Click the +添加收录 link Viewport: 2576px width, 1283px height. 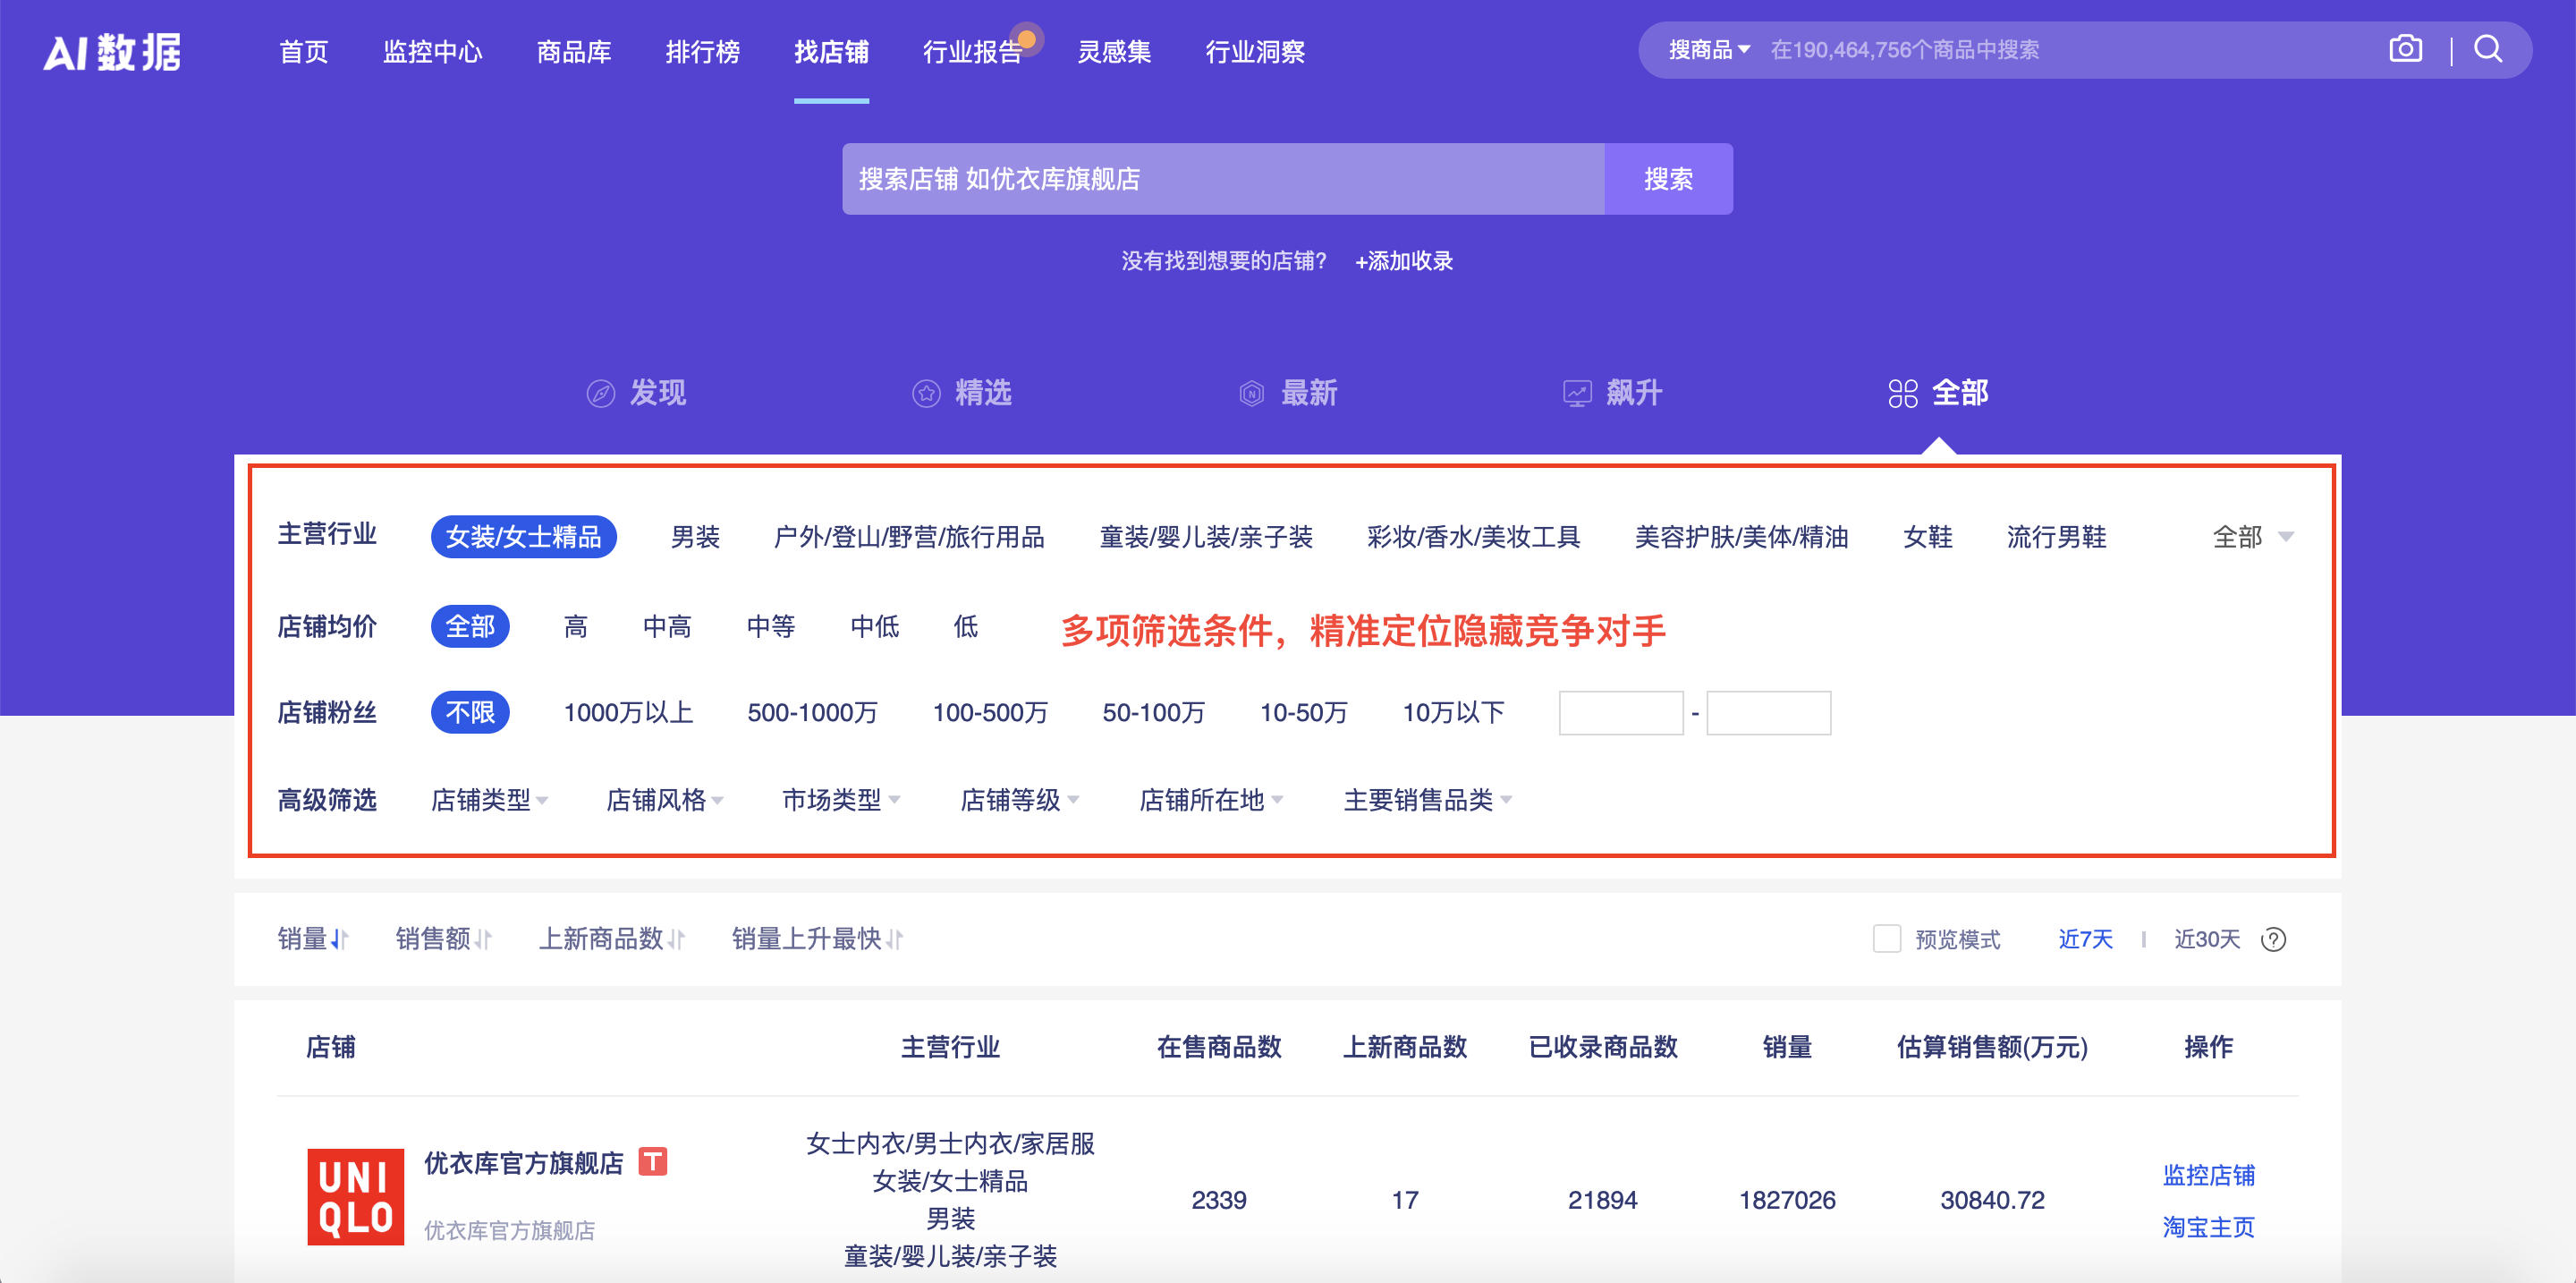(x=1404, y=261)
